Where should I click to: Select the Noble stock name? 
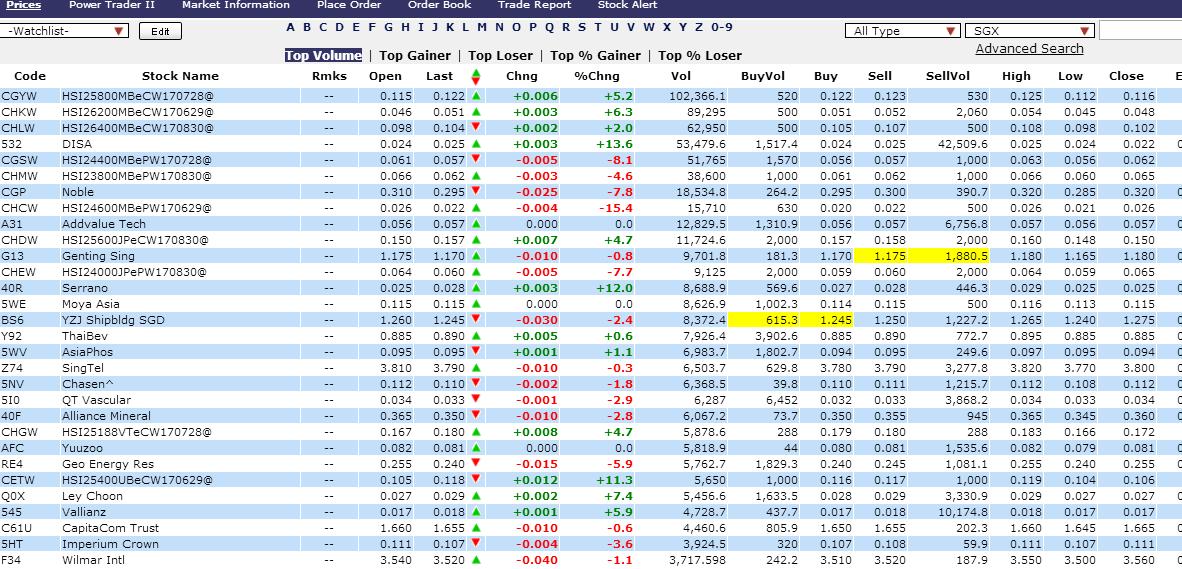click(x=78, y=191)
